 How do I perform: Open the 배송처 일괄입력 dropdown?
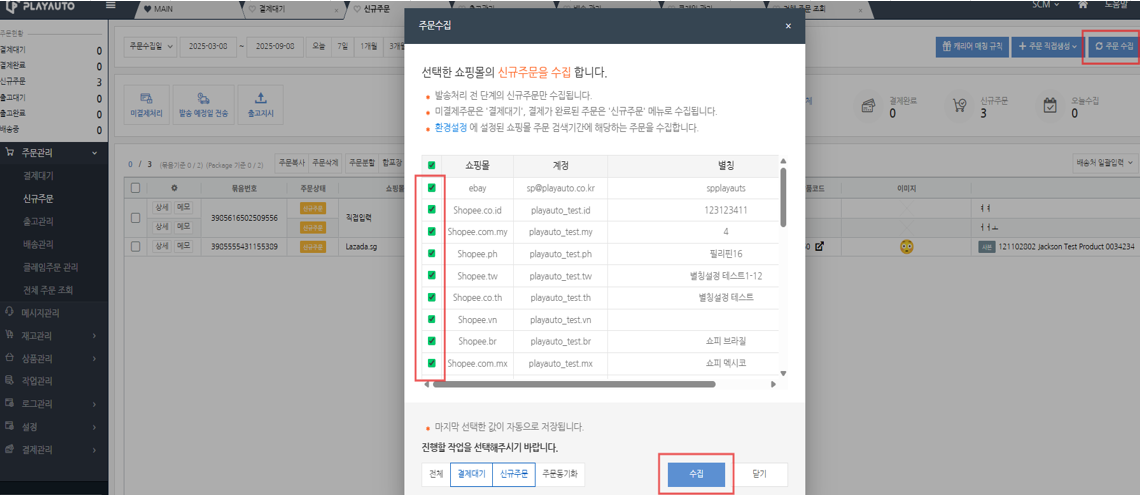1104,161
